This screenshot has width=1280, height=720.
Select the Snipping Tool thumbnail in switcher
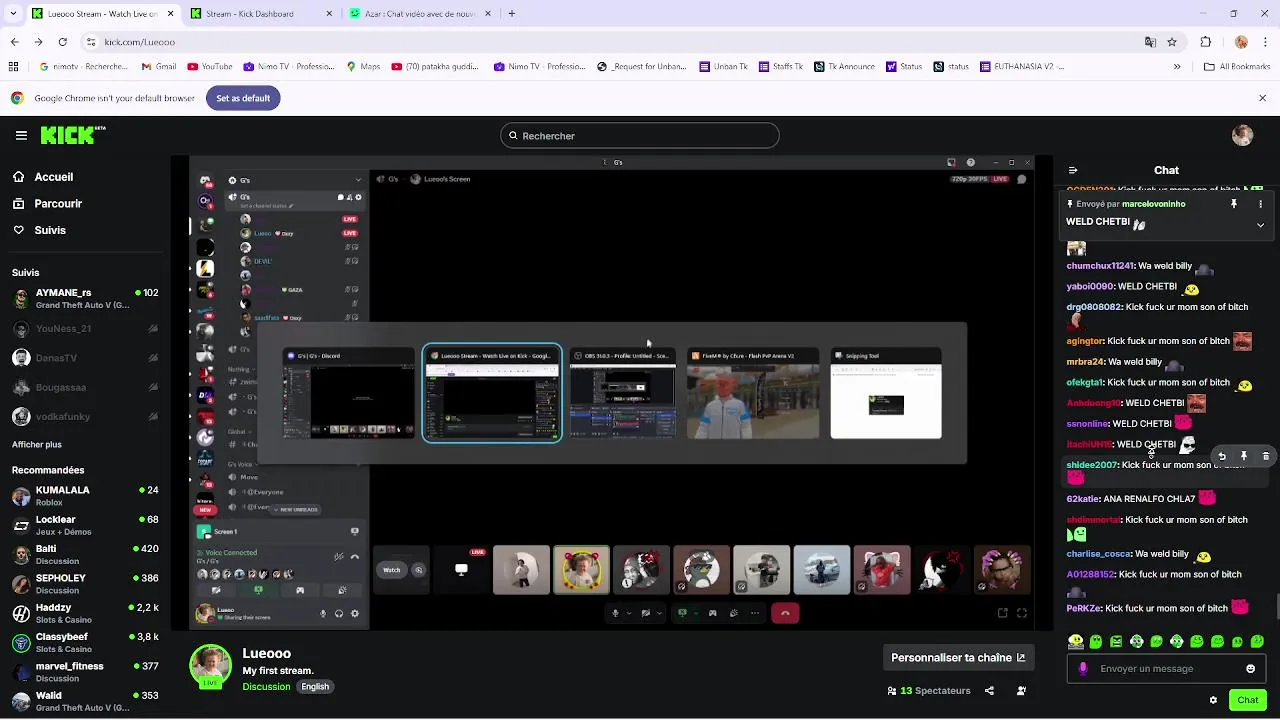click(886, 393)
